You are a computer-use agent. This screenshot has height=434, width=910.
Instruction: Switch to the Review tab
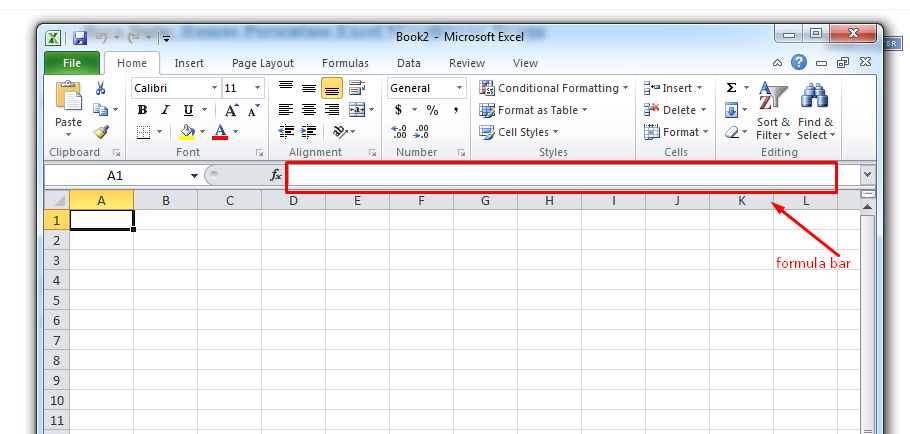pyautogui.click(x=467, y=63)
